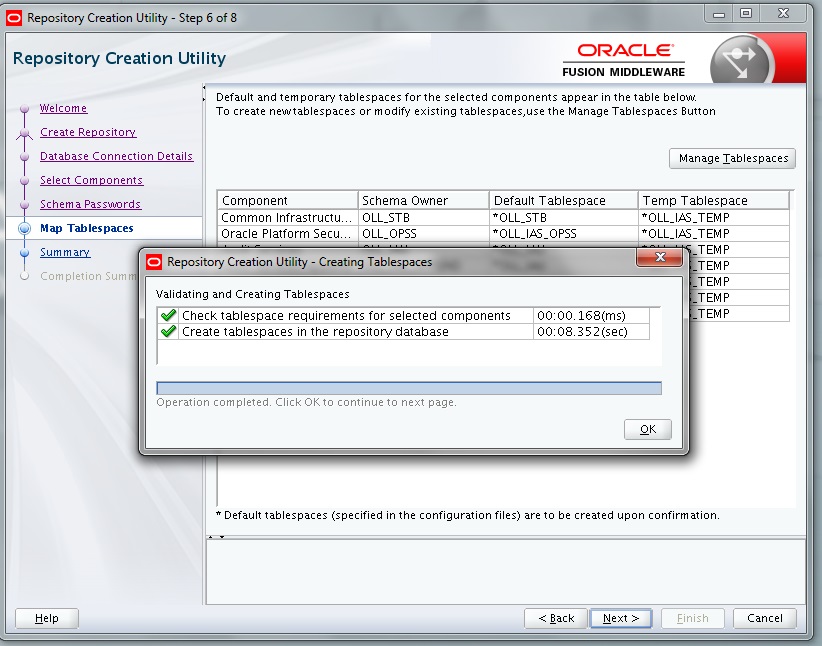Open the Create Repository step
Viewport: 822px width, 646px height.
point(88,132)
